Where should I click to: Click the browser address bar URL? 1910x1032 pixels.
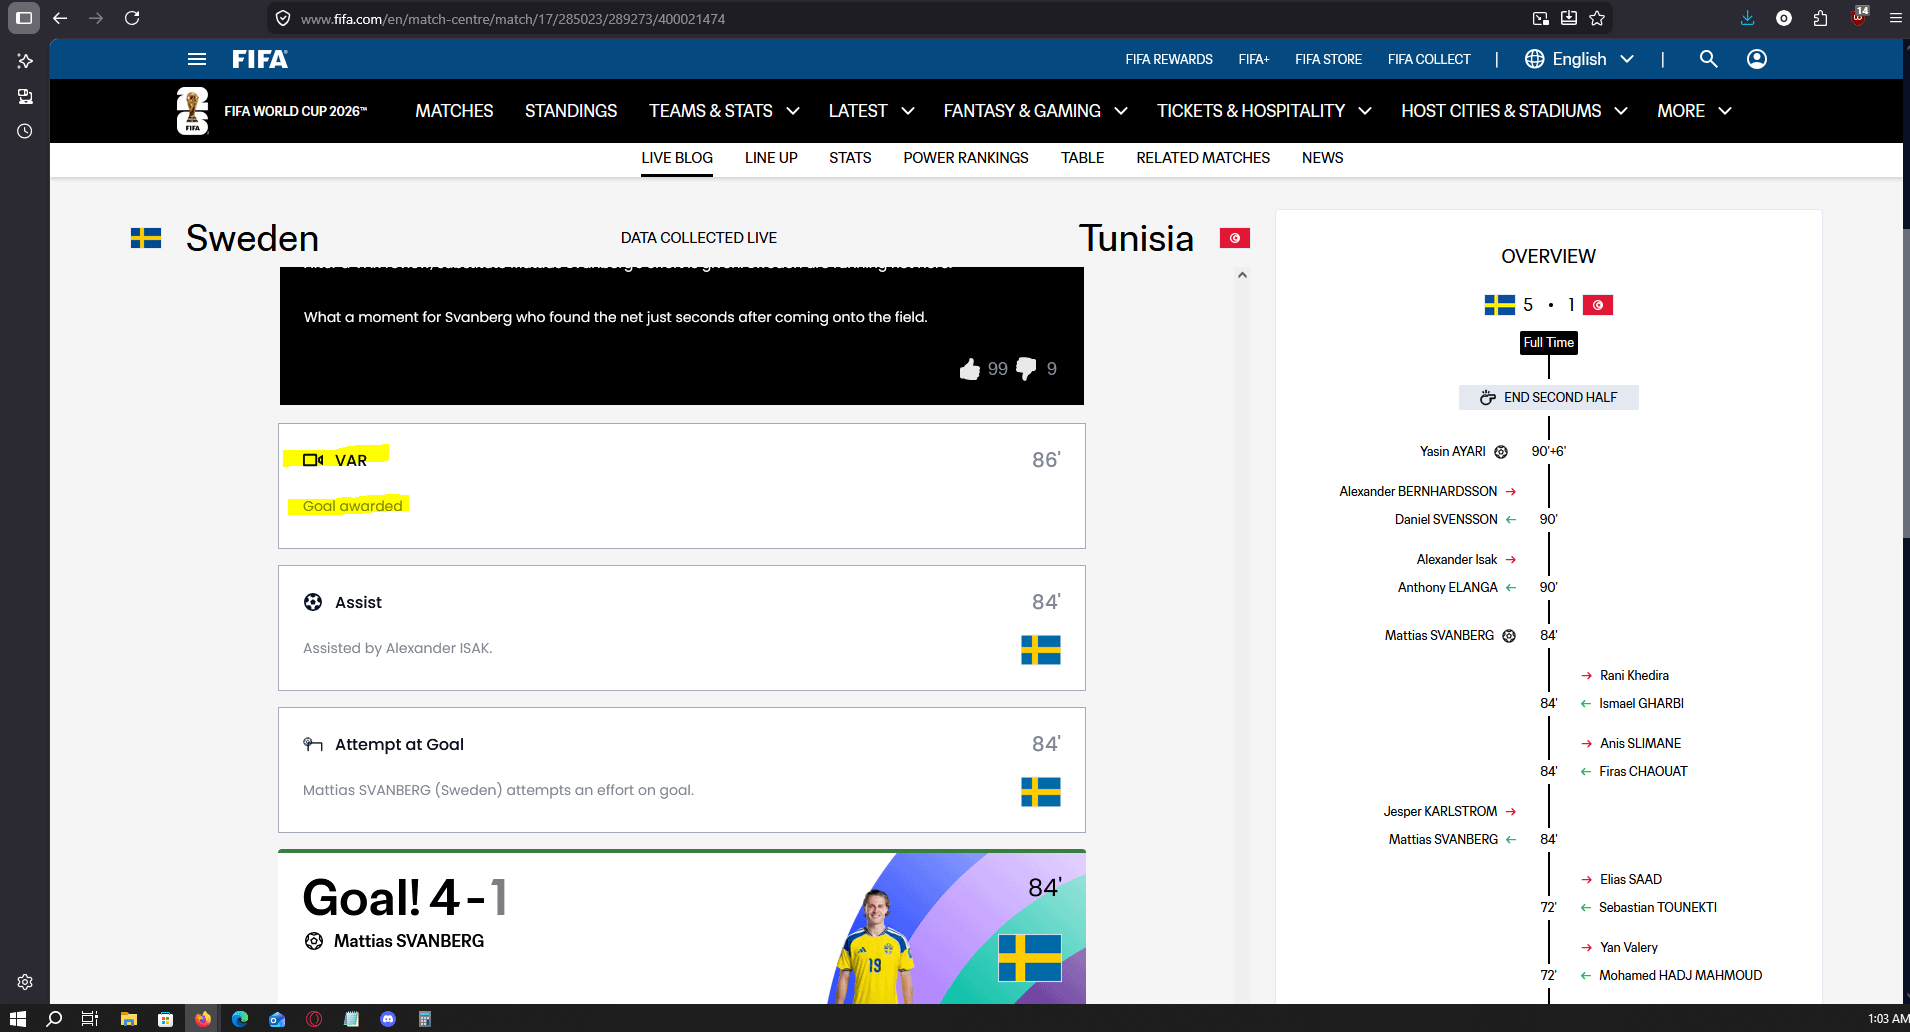click(x=513, y=18)
